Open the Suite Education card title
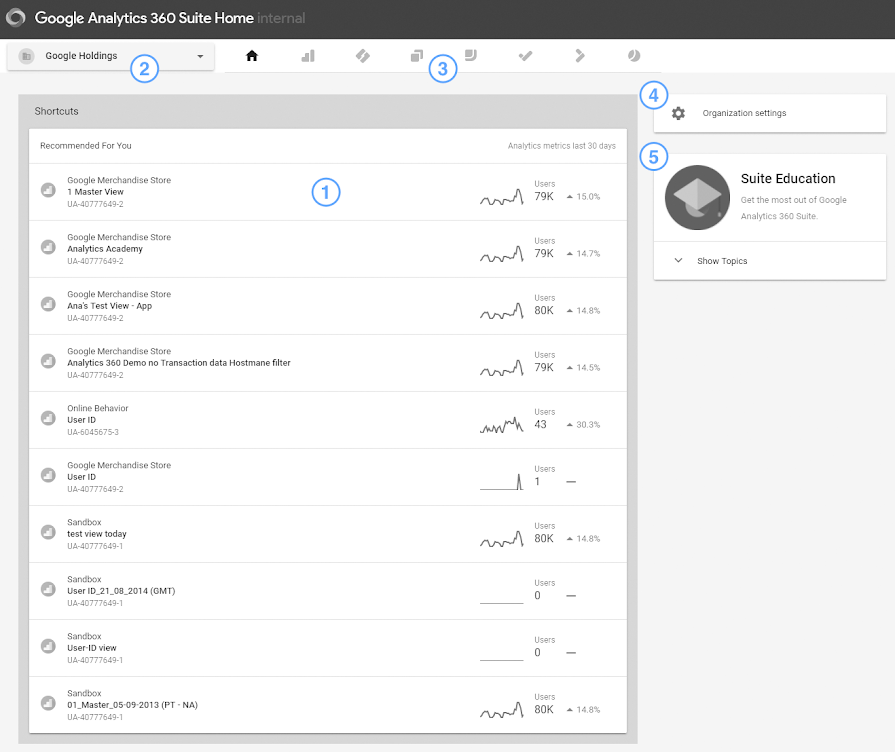 788,179
